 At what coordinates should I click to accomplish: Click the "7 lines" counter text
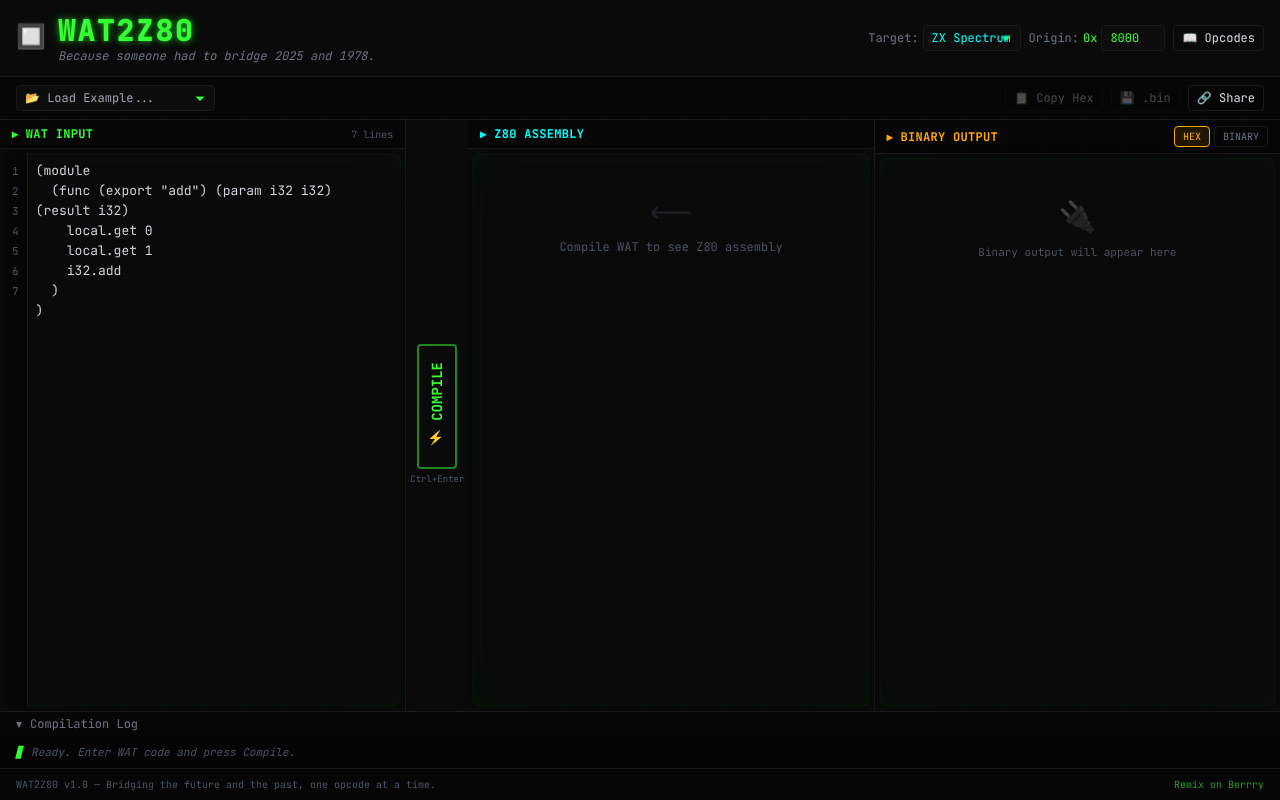tap(372, 135)
